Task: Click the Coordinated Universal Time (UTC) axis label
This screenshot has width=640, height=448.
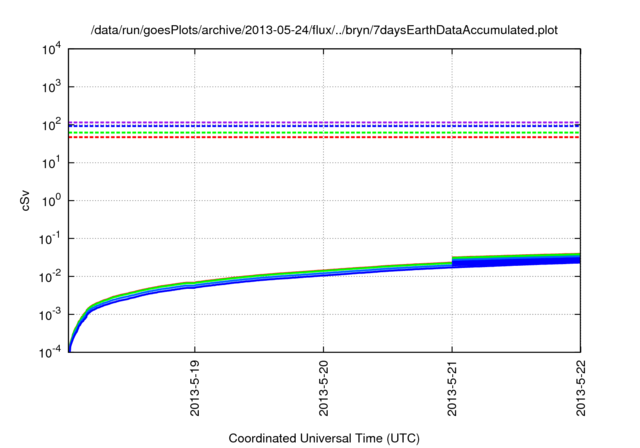Action: 324,439
